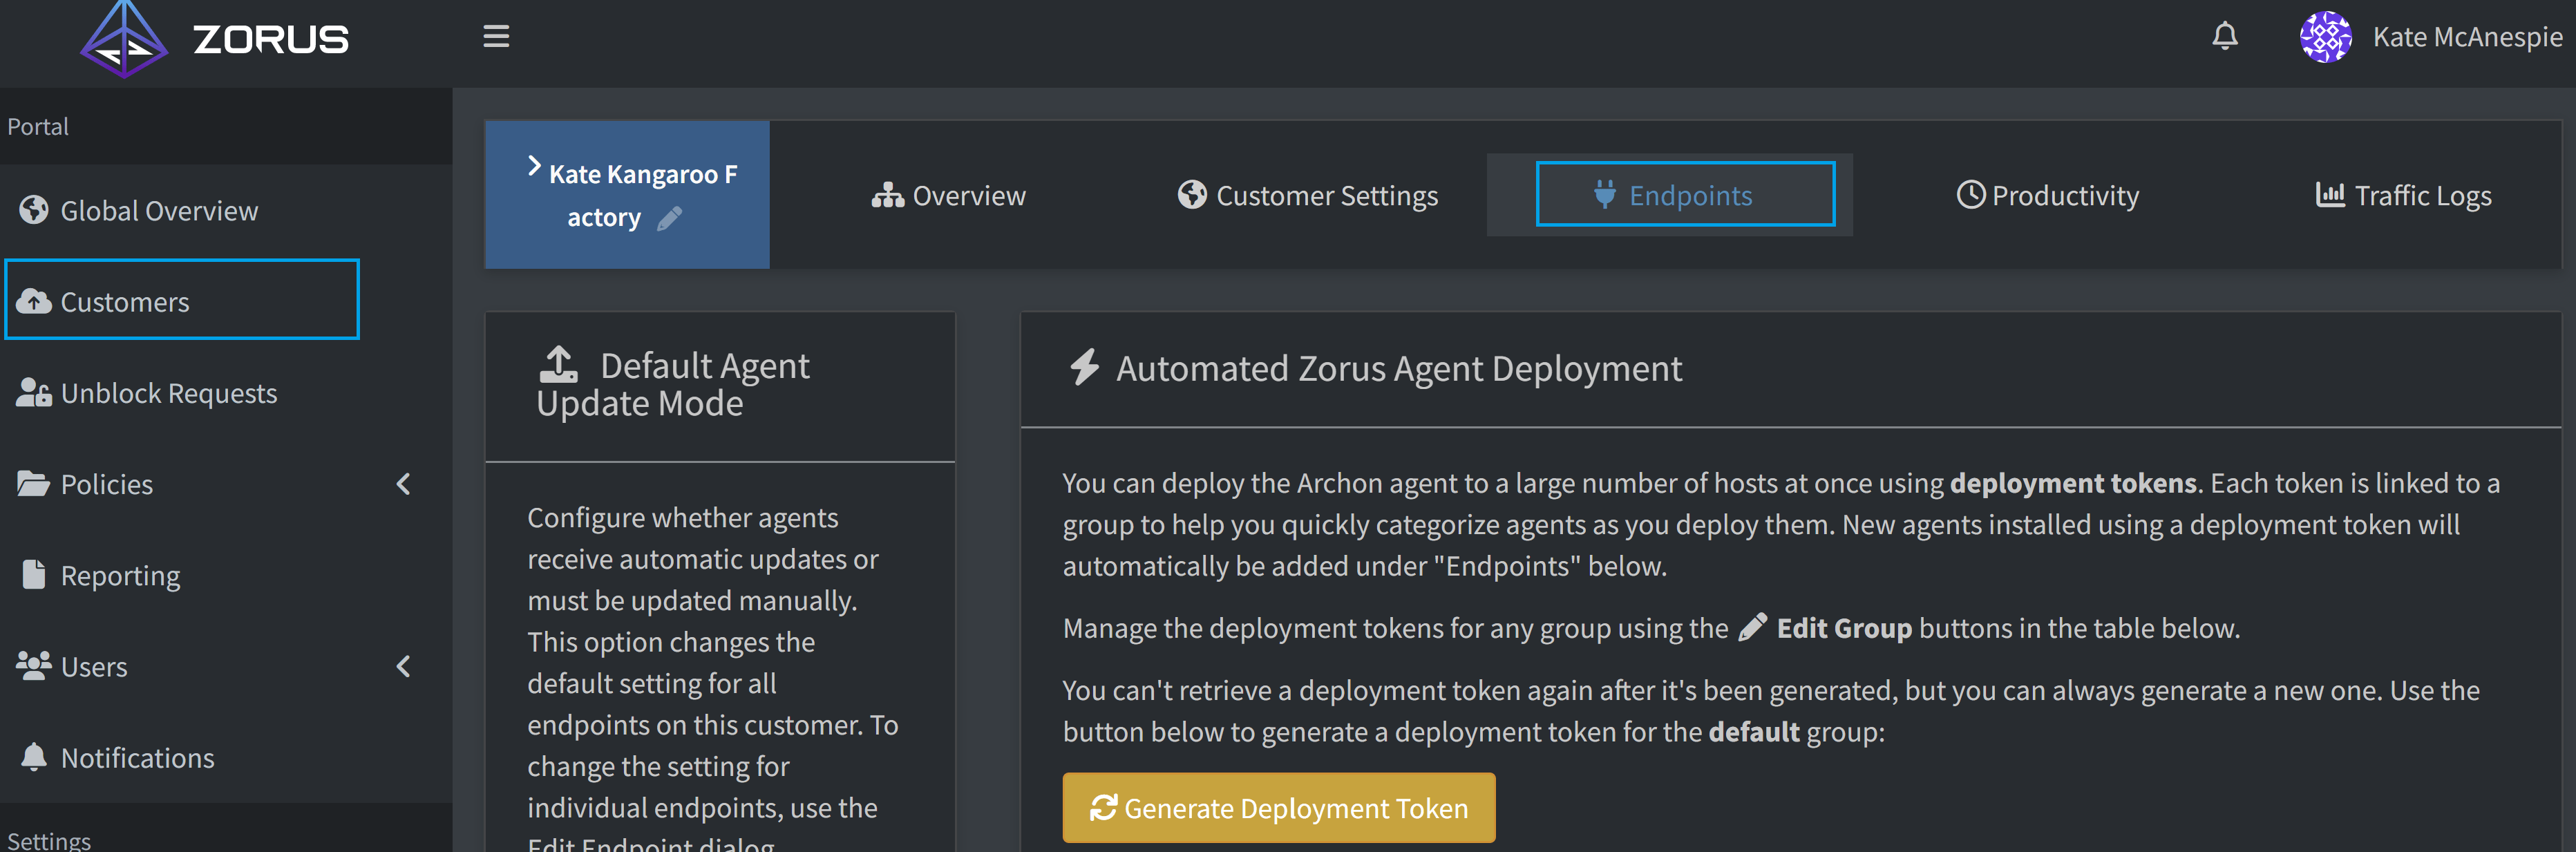
Task: Click the Reporting document icon
Action: click(33, 574)
